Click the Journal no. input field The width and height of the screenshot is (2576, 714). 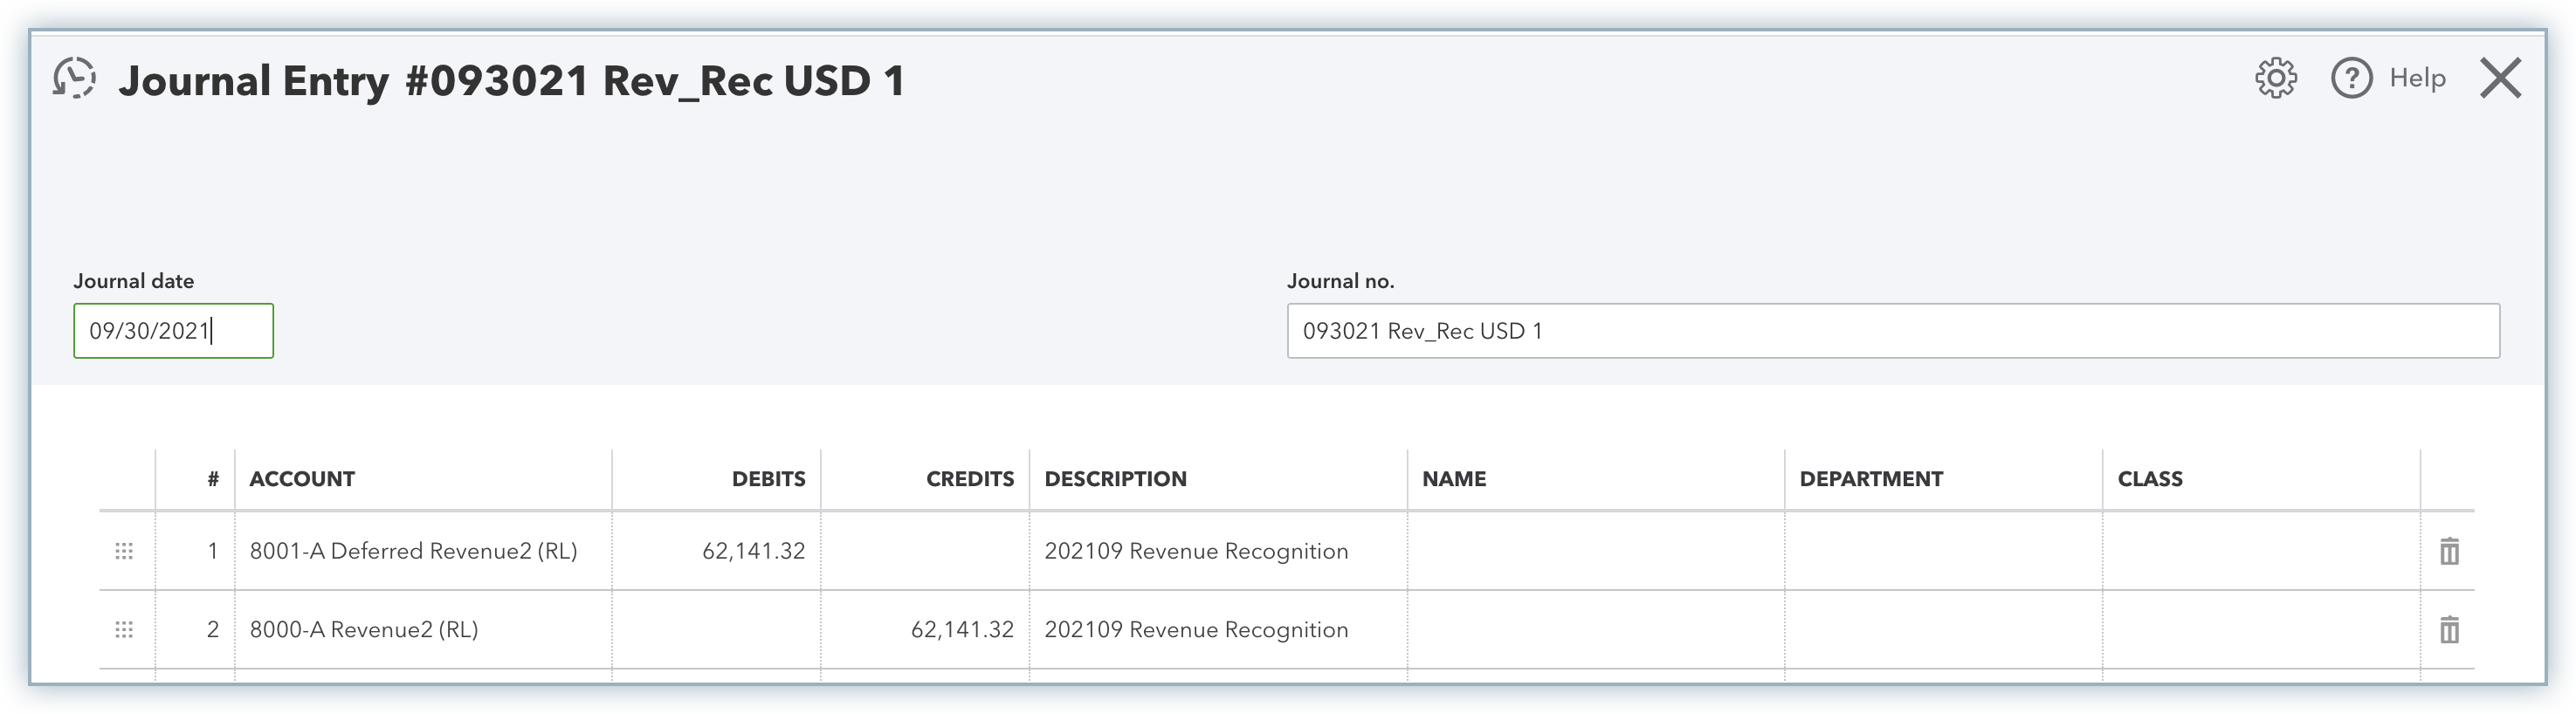[x=1892, y=331]
